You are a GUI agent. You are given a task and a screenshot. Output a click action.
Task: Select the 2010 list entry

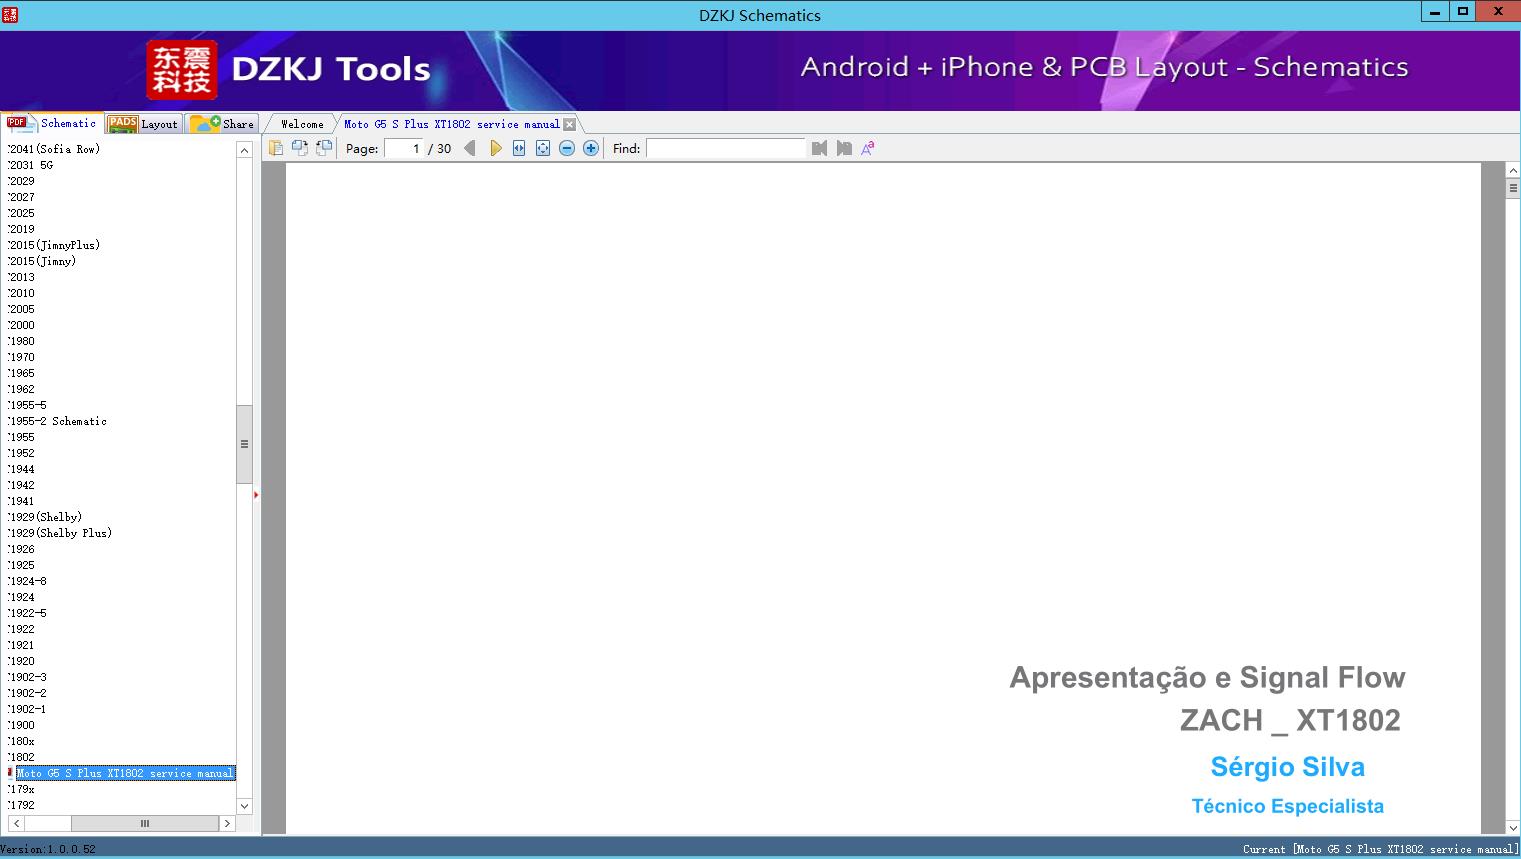(x=21, y=293)
